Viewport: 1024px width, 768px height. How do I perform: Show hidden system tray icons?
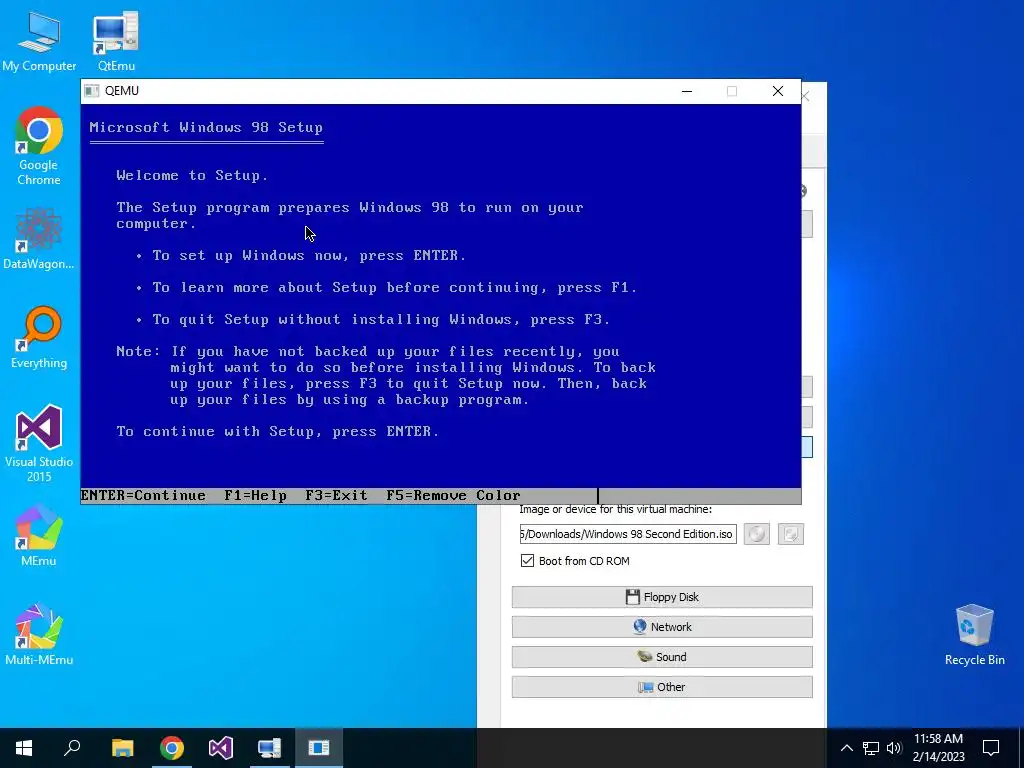pyautogui.click(x=846, y=748)
